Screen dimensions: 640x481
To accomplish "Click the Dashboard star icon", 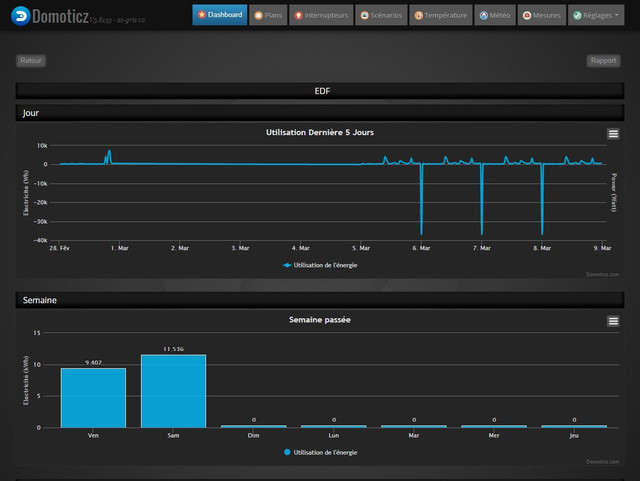I will [x=201, y=14].
